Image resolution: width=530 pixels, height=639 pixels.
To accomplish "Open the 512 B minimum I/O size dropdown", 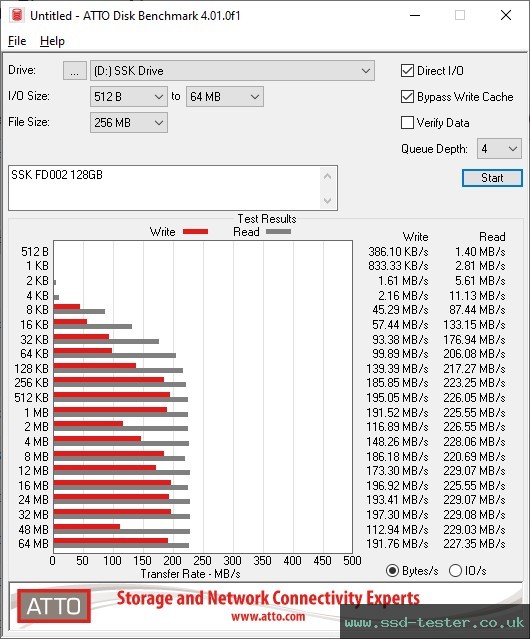I will [x=129, y=97].
